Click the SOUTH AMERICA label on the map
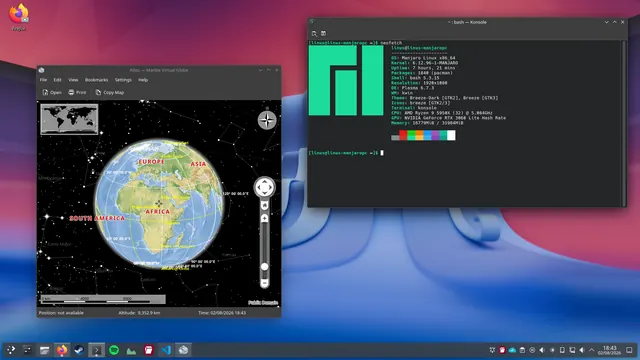Image resolution: width=640 pixels, height=360 pixels. 97,218
